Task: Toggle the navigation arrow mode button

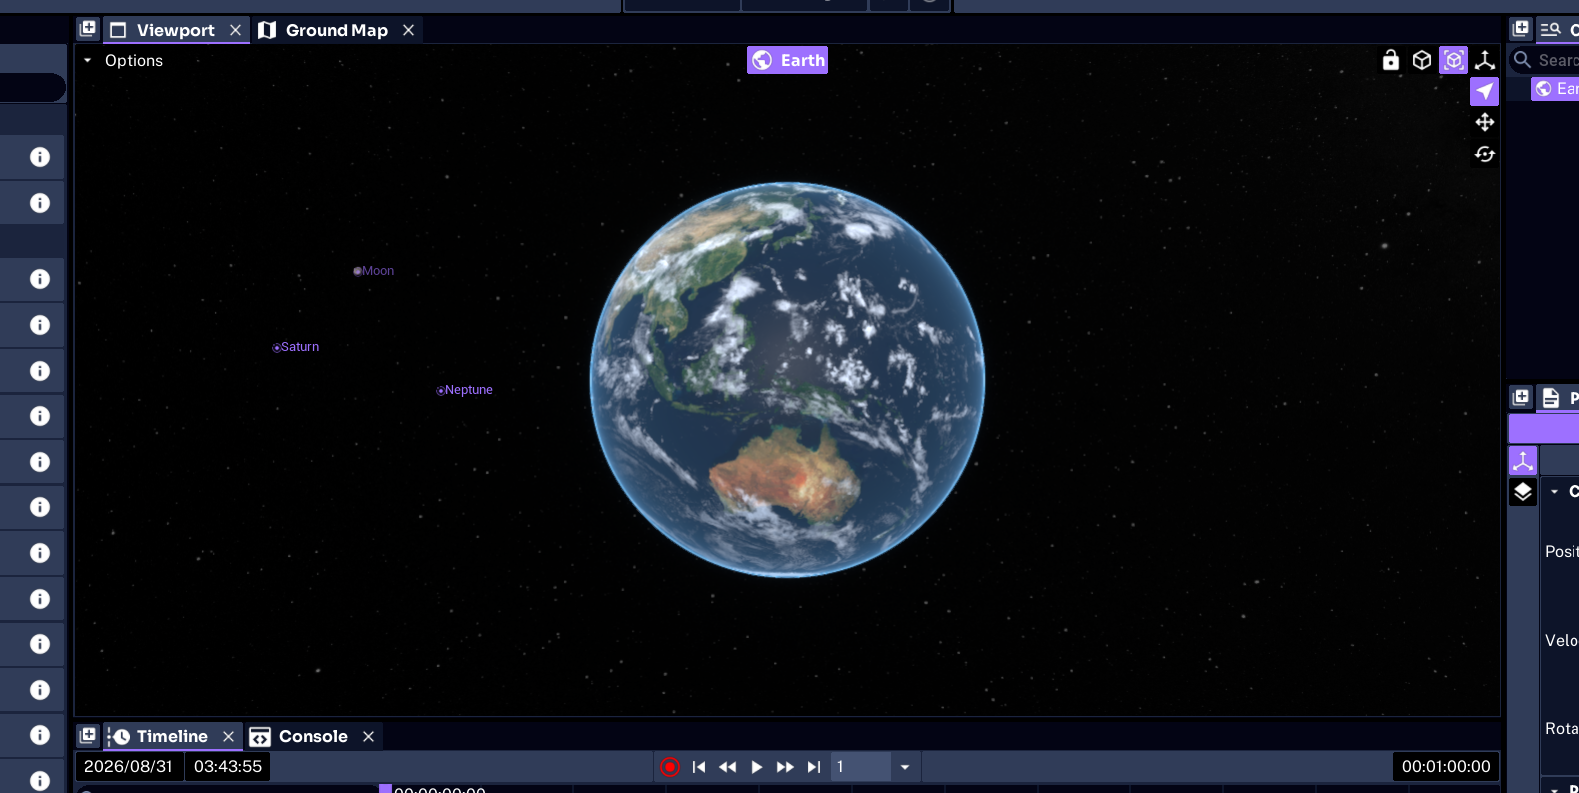Action: point(1485,91)
